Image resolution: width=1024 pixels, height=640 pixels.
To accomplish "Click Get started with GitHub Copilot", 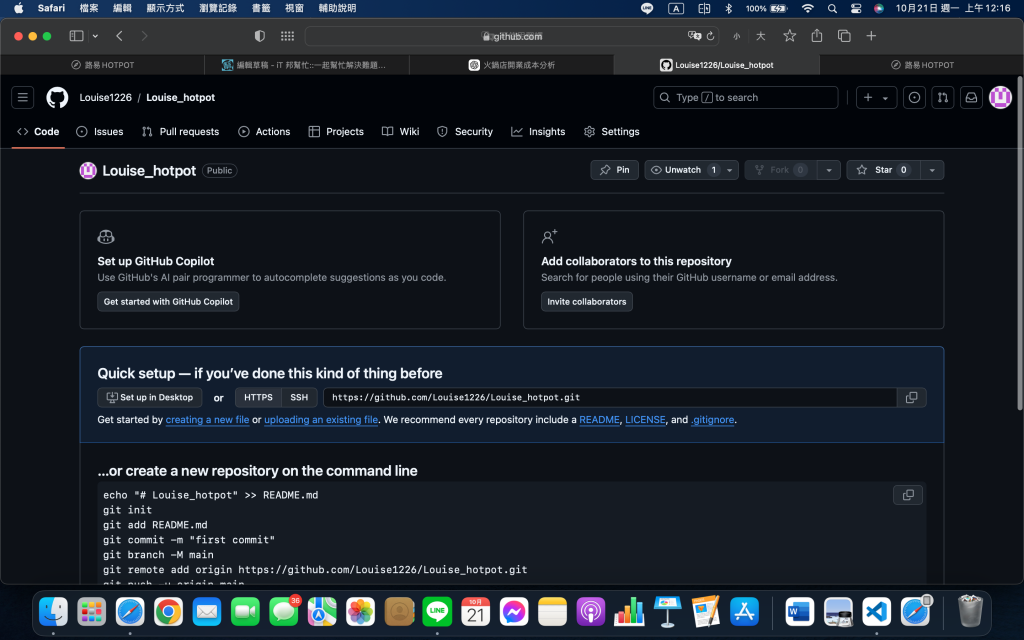I will tap(168, 302).
